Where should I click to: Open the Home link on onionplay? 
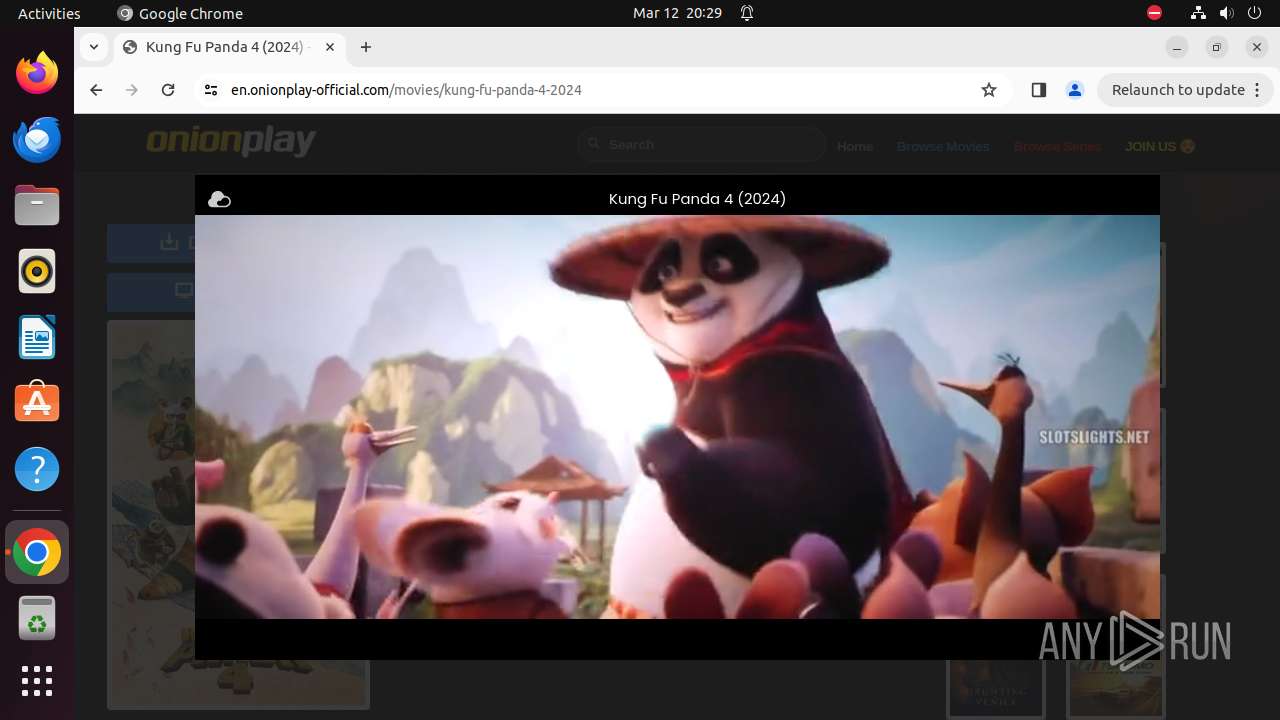coord(855,146)
